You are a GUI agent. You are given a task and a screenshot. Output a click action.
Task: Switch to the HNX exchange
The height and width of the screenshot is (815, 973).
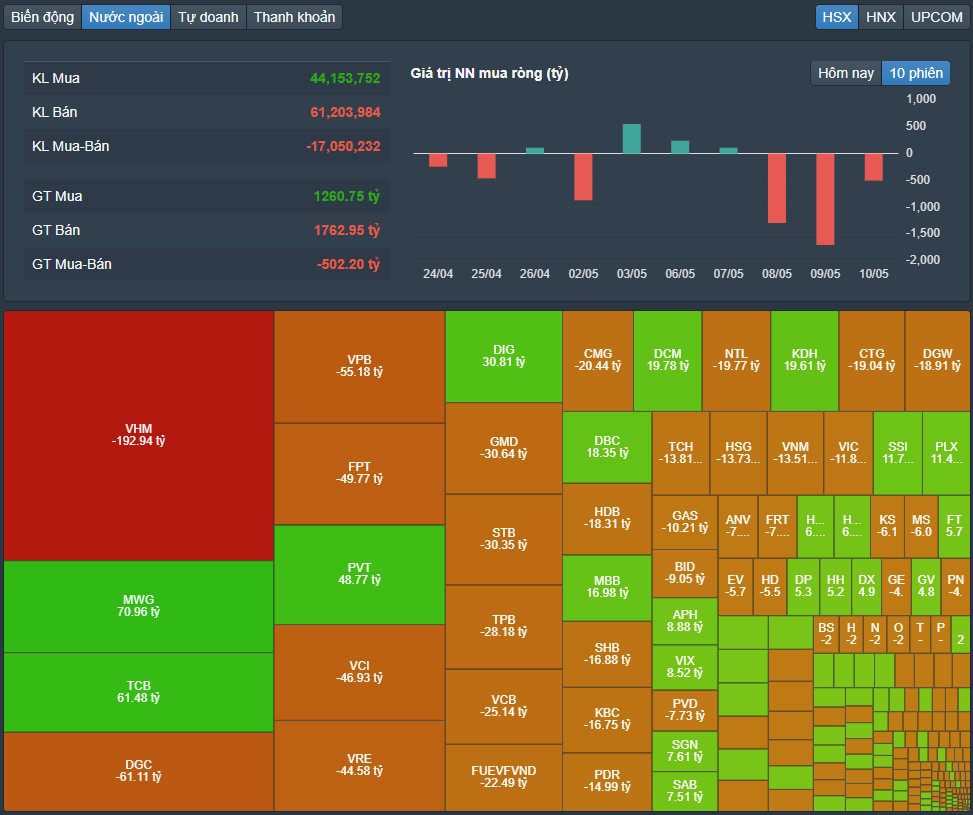(x=881, y=17)
